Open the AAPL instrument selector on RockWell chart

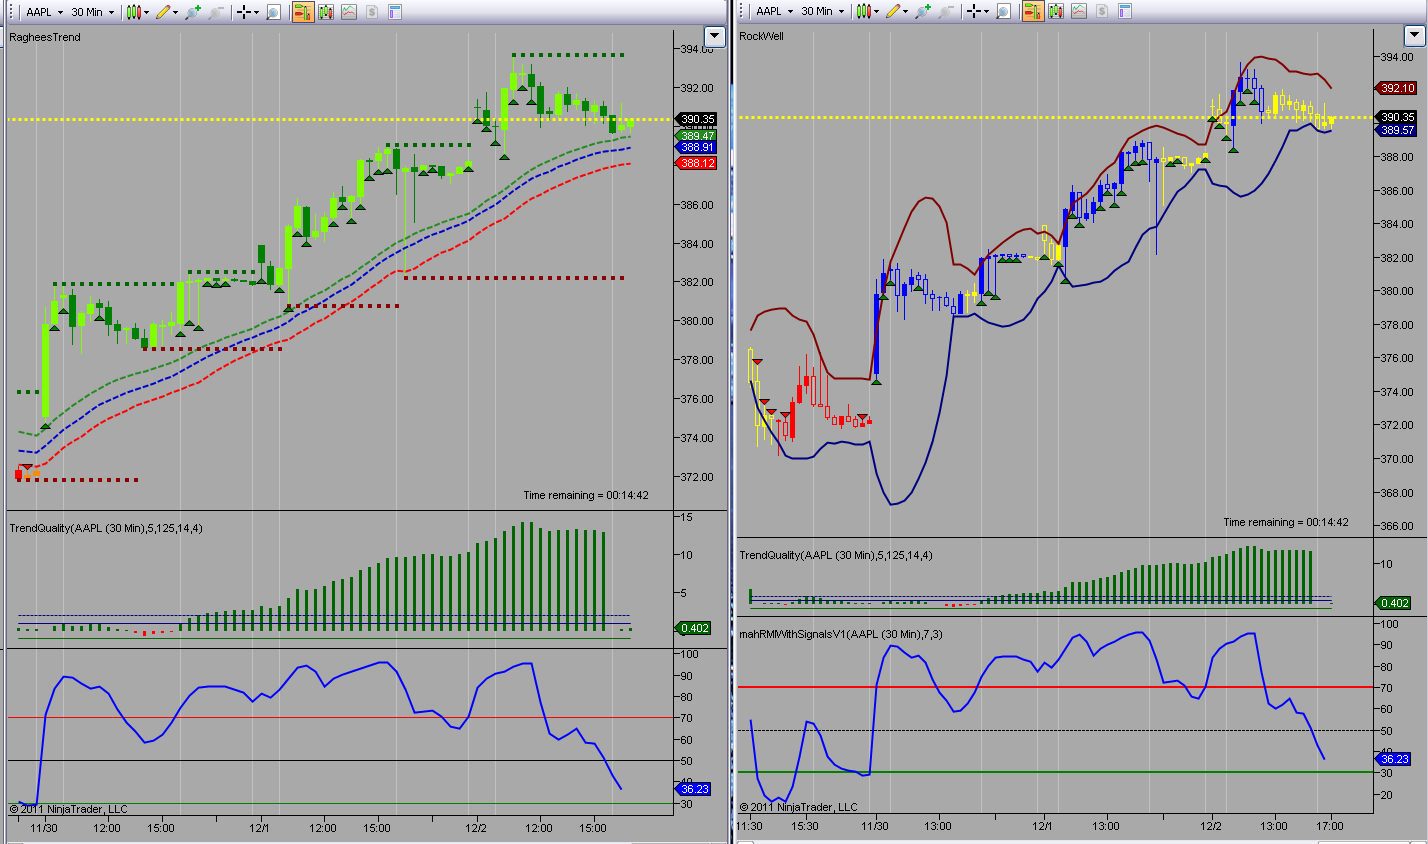(774, 12)
